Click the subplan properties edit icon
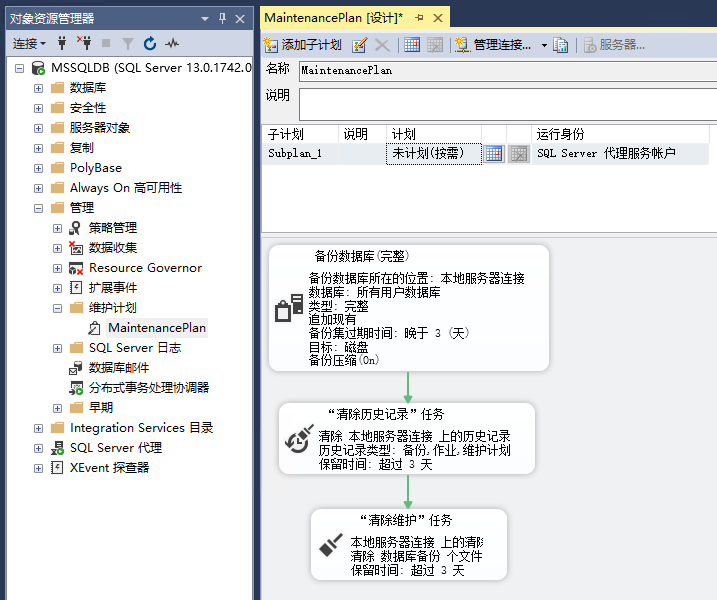This screenshot has width=717, height=600. [x=360, y=45]
